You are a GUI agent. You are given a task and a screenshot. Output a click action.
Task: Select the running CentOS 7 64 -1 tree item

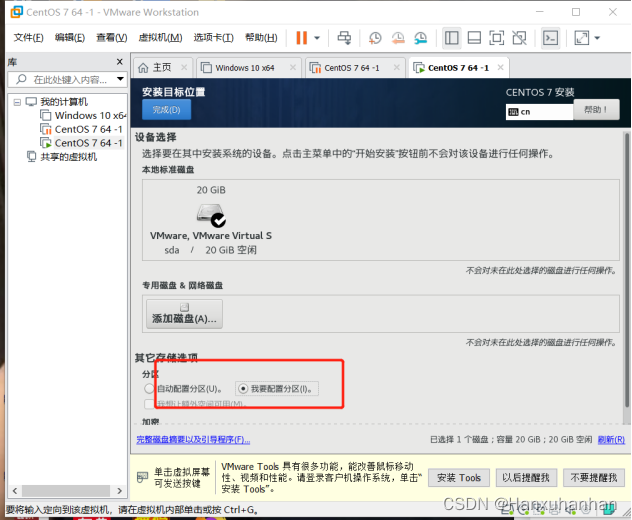[81, 143]
